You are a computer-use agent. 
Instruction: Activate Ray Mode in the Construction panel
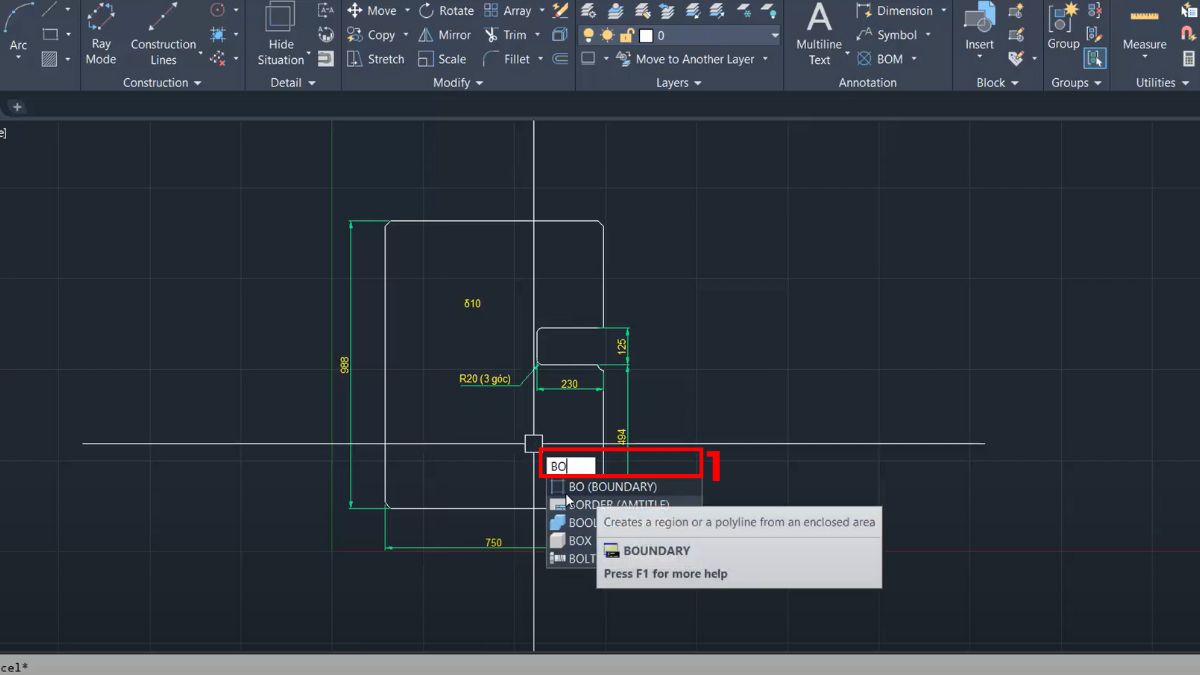101,34
